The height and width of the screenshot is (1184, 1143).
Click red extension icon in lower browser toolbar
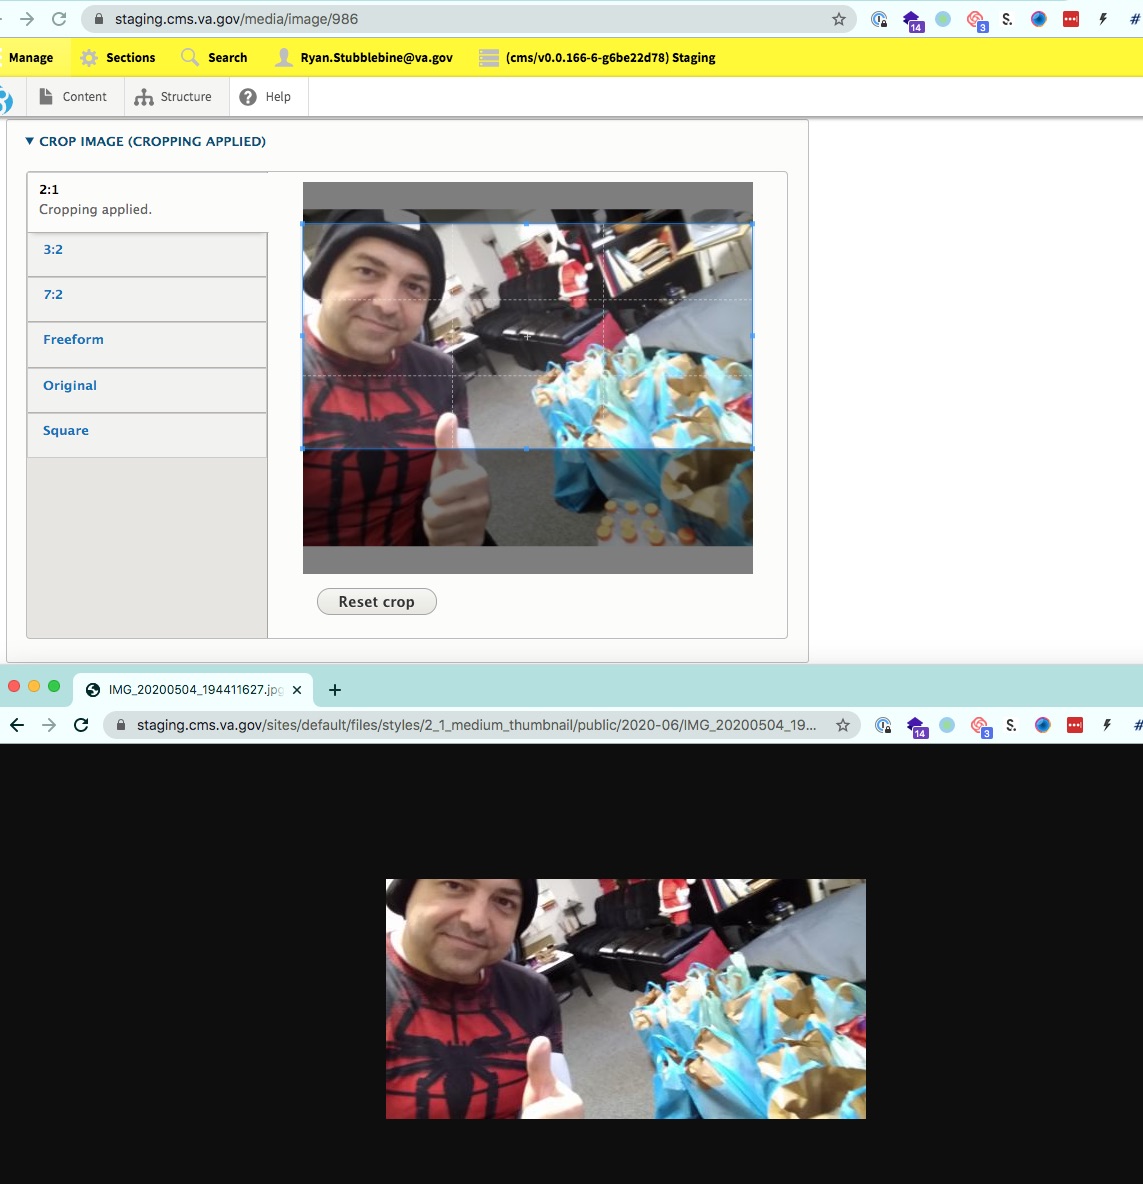(1075, 726)
